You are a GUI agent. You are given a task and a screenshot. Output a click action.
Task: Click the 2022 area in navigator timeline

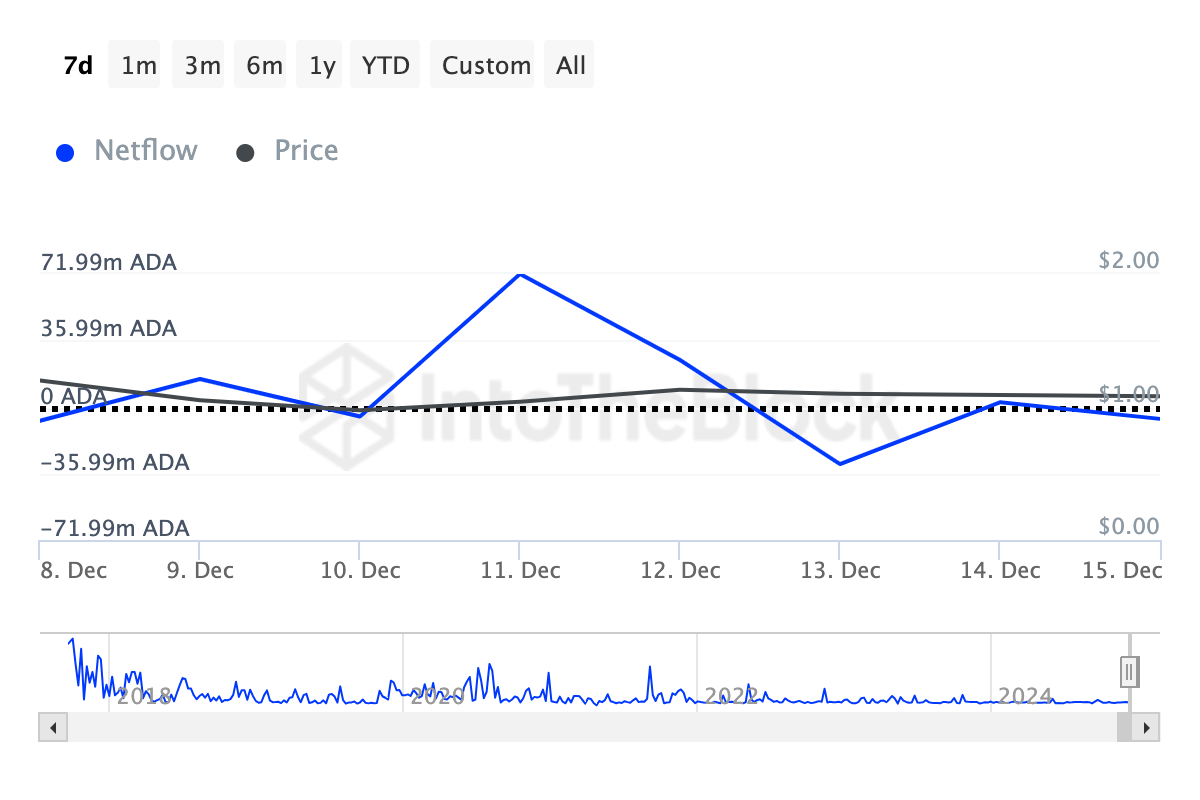click(x=731, y=694)
